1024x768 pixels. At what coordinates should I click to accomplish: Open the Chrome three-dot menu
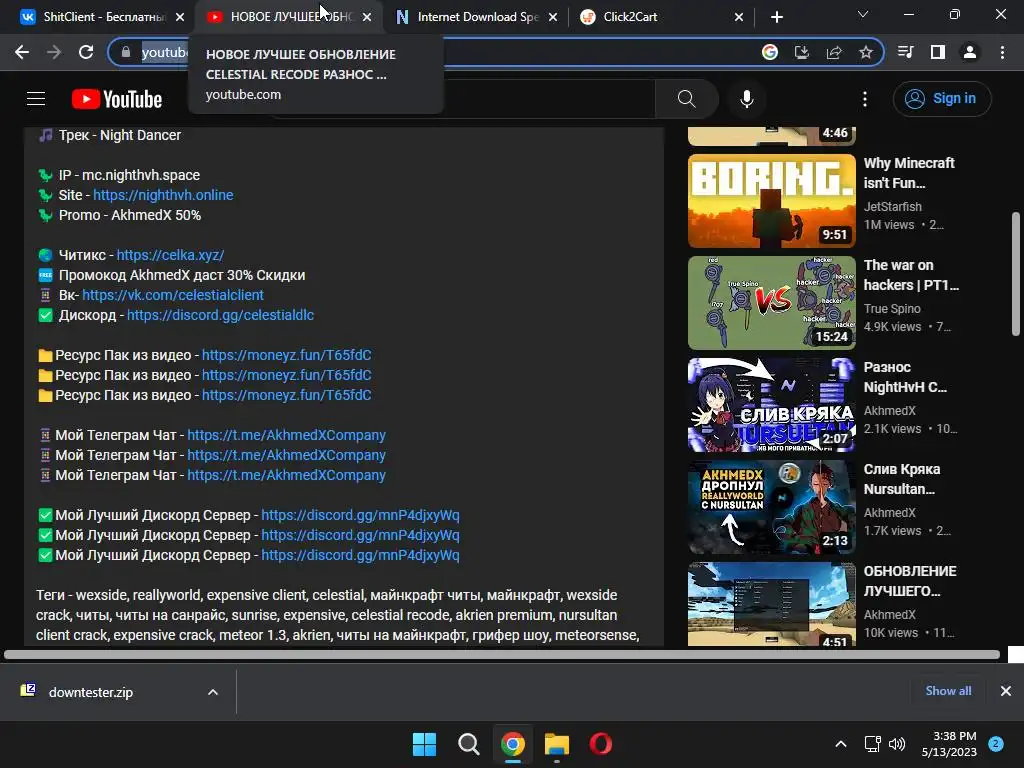tap(1002, 52)
